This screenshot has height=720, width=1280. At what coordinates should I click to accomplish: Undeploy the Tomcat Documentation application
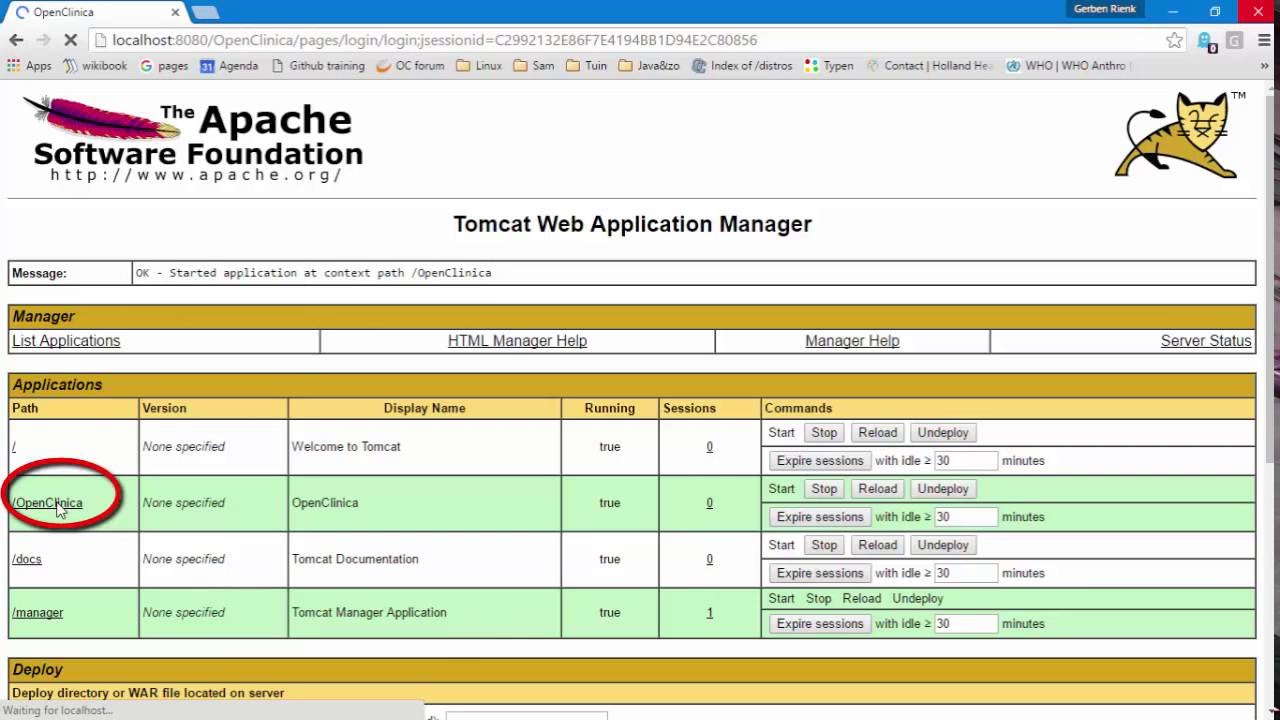click(943, 545)
